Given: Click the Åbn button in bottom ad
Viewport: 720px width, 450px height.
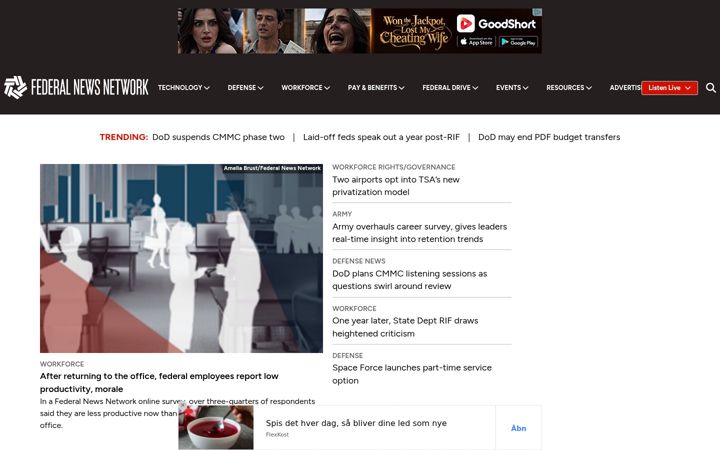Looking at the screenshot, I should [518, 428].
